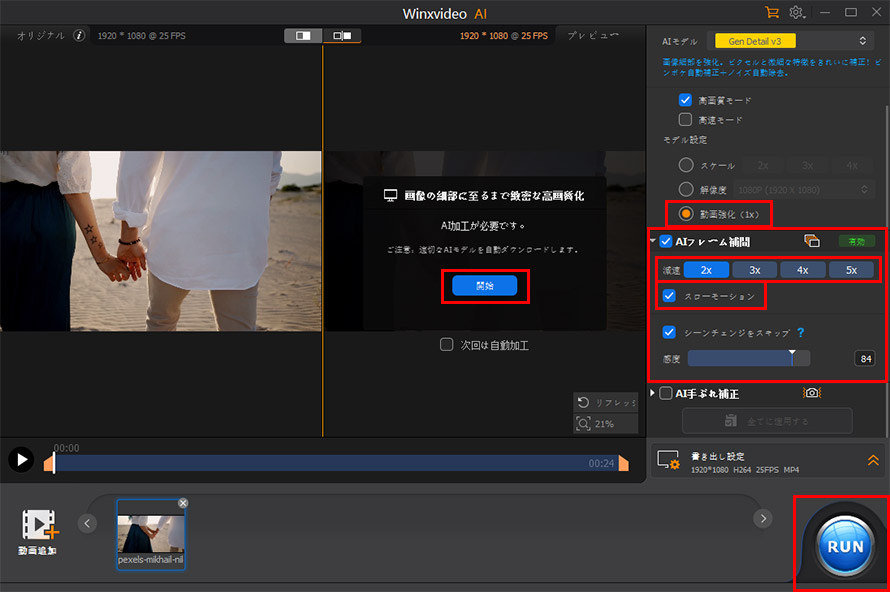890x592 pixels.
Task: Click the scene change help question mark
Action: click(800, 333)
